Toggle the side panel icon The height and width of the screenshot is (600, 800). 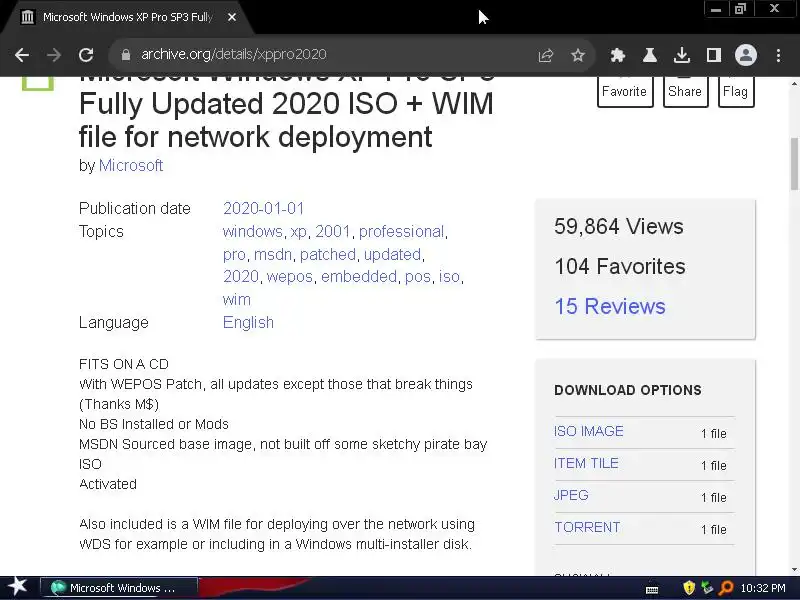pos(714,55)
